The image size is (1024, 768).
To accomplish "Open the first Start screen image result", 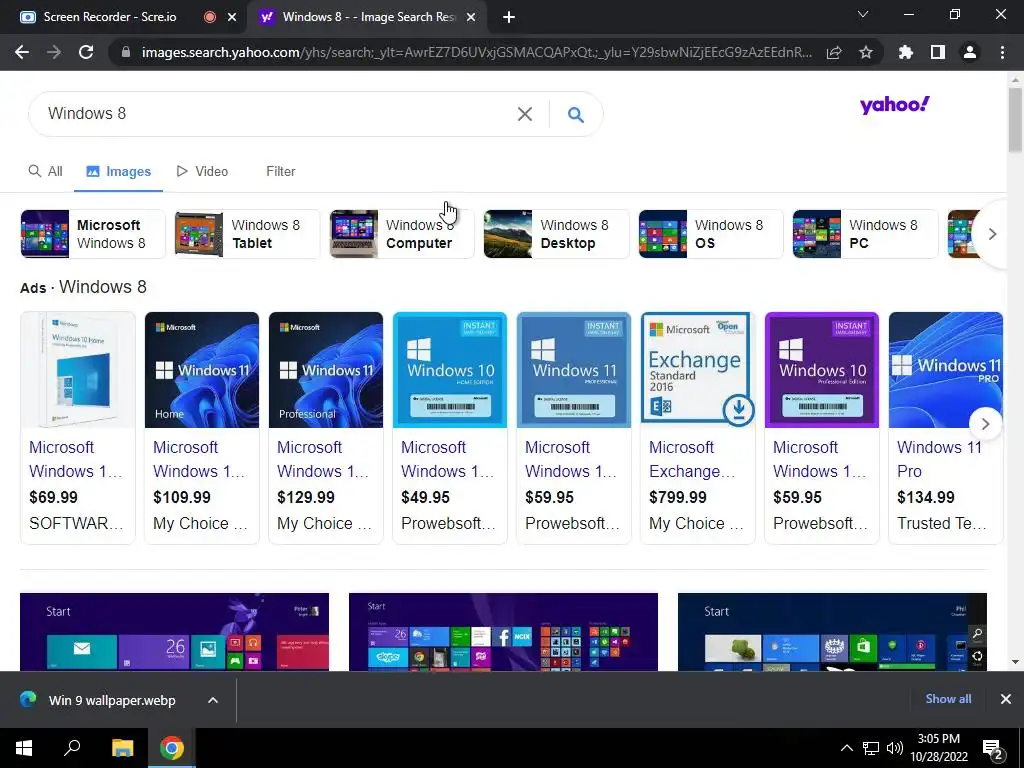I will coord(174,632).
